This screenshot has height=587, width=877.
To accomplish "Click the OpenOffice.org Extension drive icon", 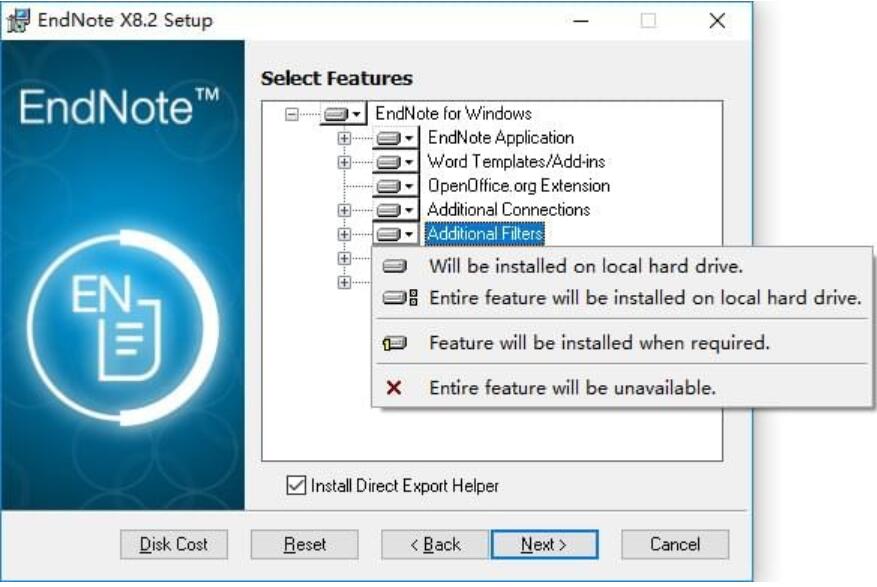I will 389,186.
